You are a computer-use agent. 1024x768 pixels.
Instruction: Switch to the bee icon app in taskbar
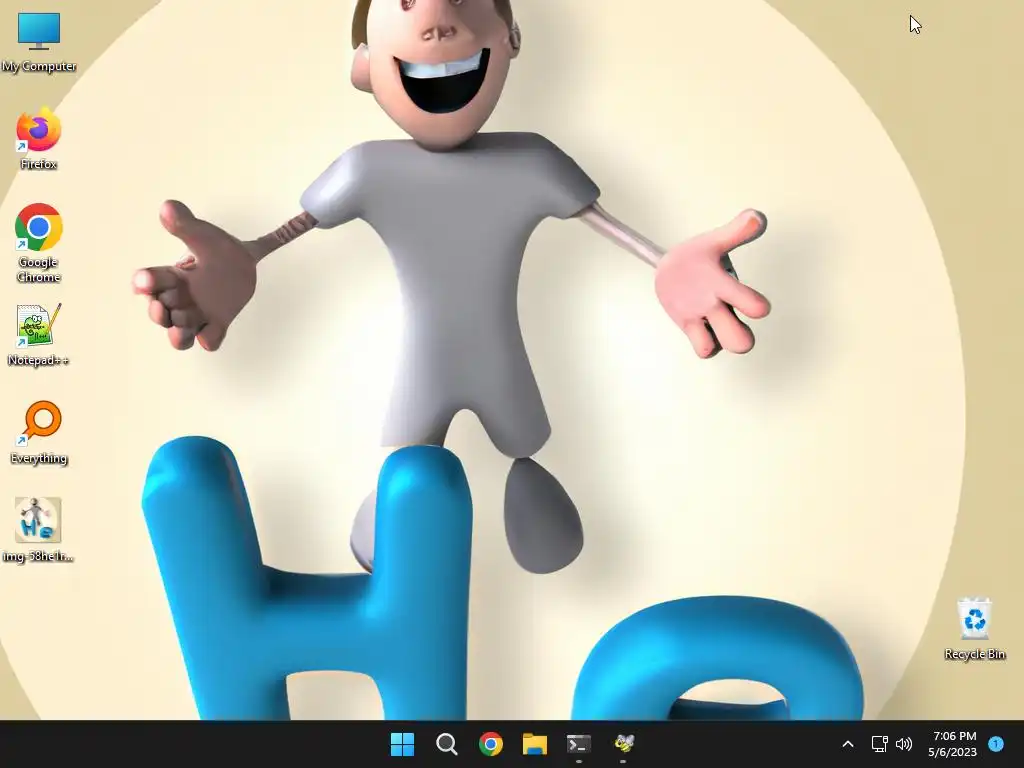tap(624, 744)
